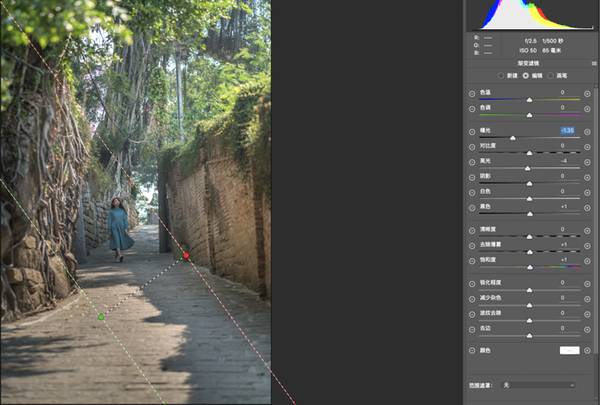Click the minus icon beside 色温
Viewport: 600px width, 405px height.
click(x=472, y=93)
